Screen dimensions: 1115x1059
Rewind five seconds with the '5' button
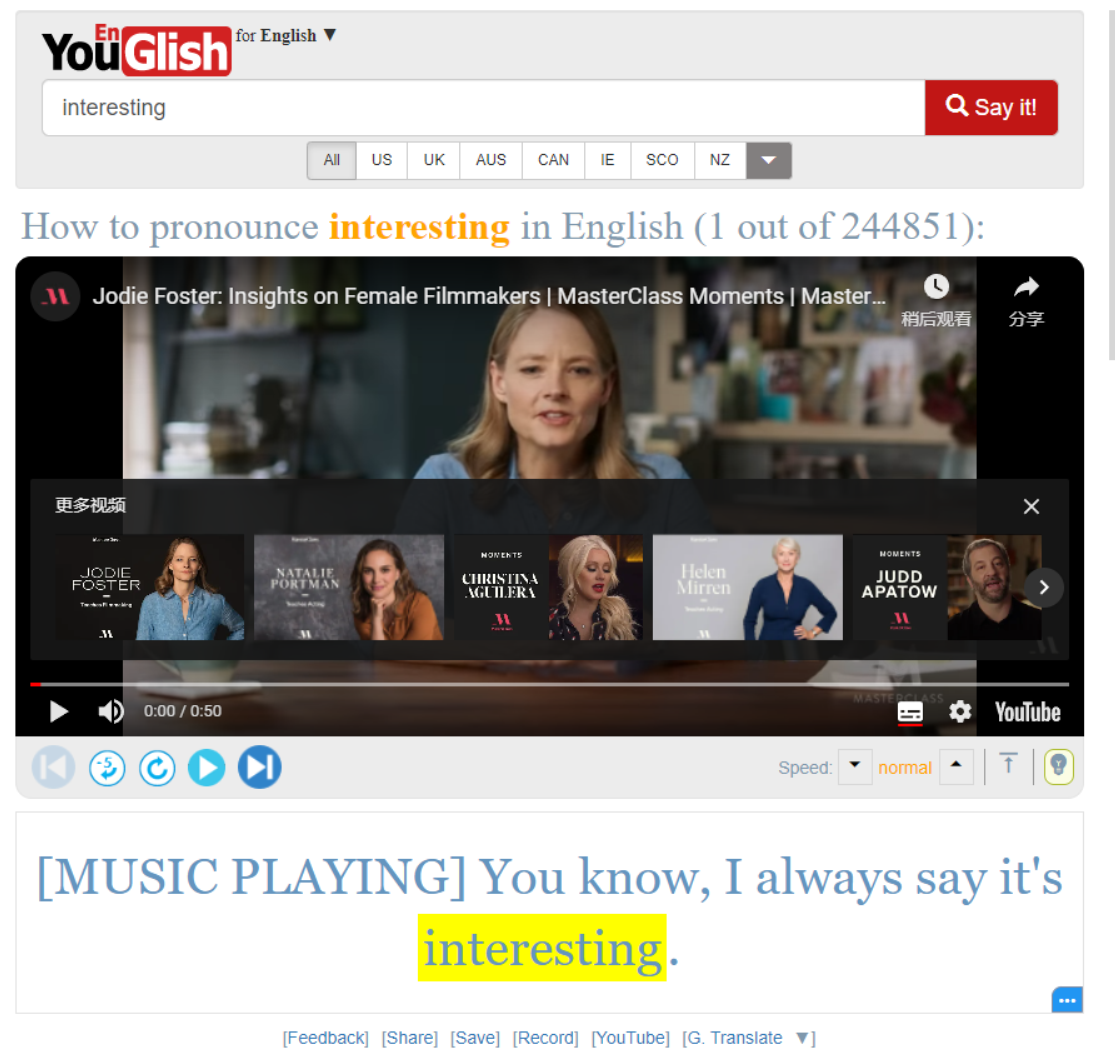(107, 768)
